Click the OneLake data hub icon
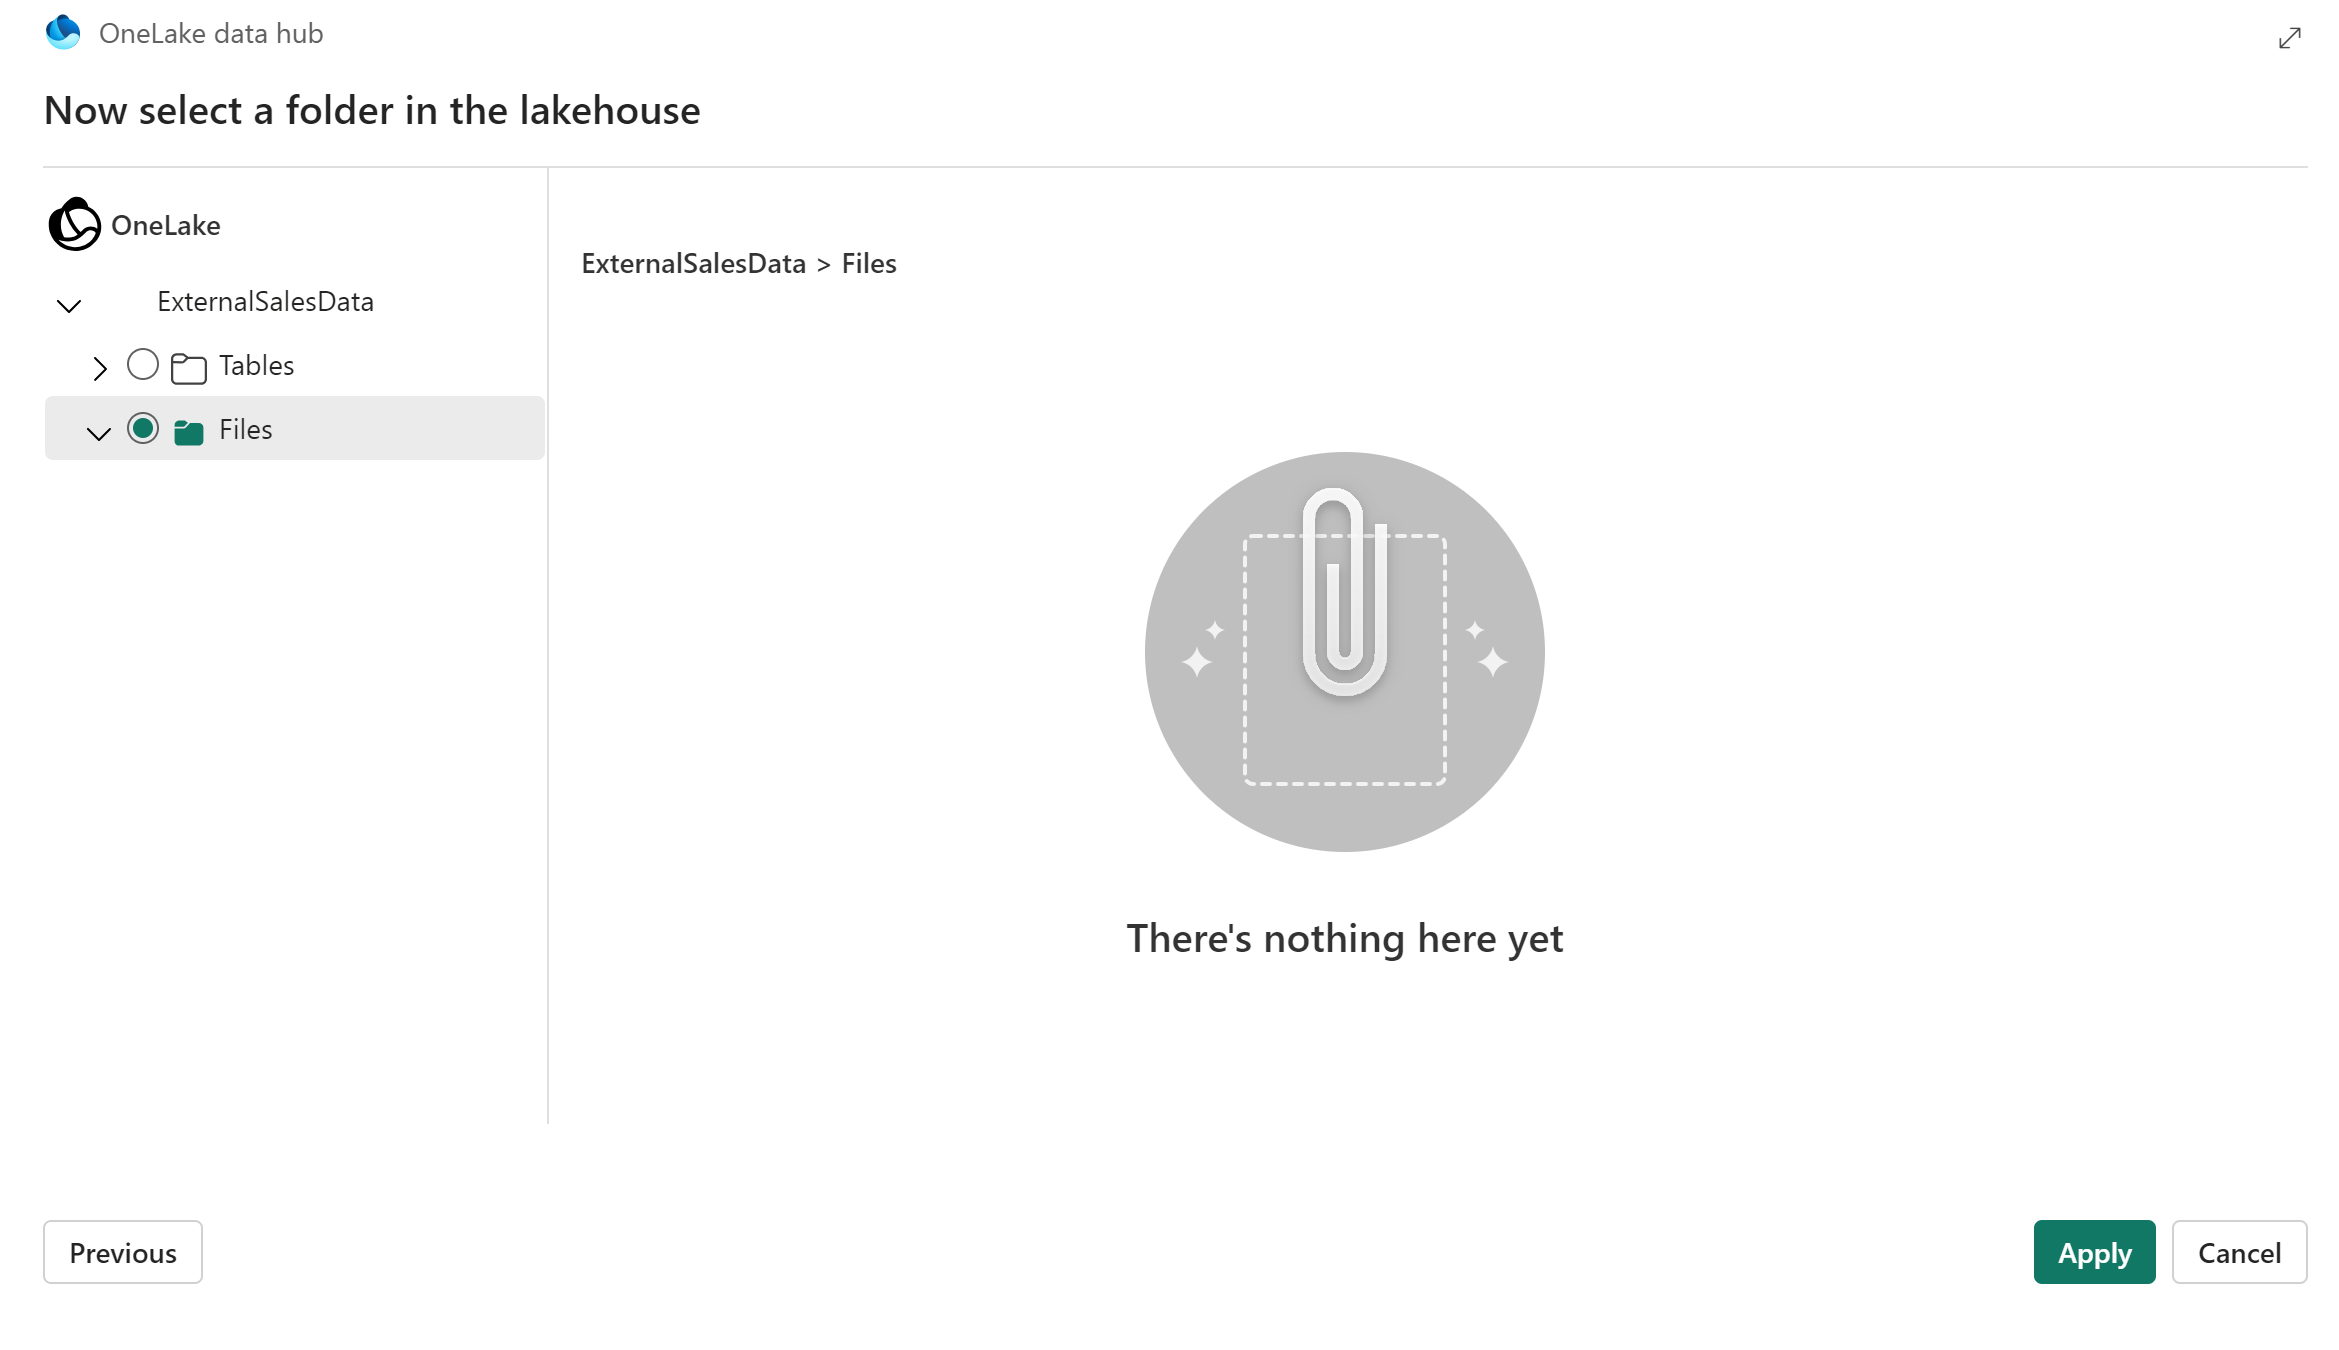 click(64, 34)
